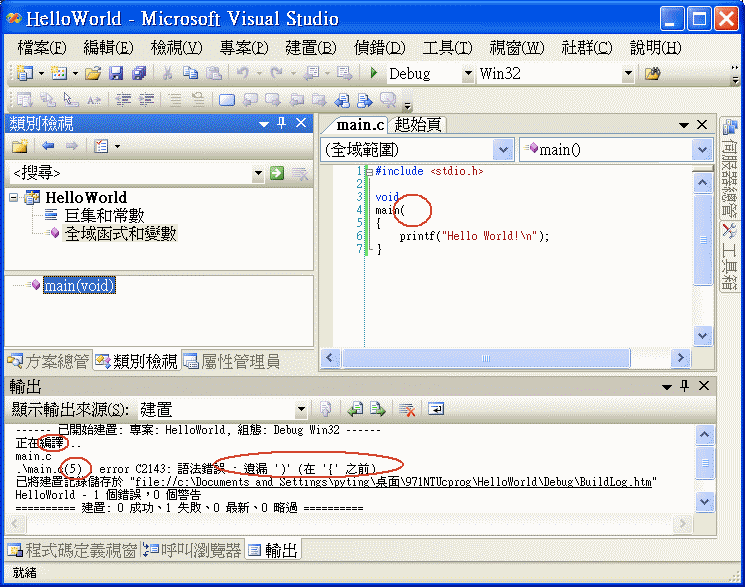The image size is (745, 587).
Task: Open the 工具箱 side tab
Action: 729,258
